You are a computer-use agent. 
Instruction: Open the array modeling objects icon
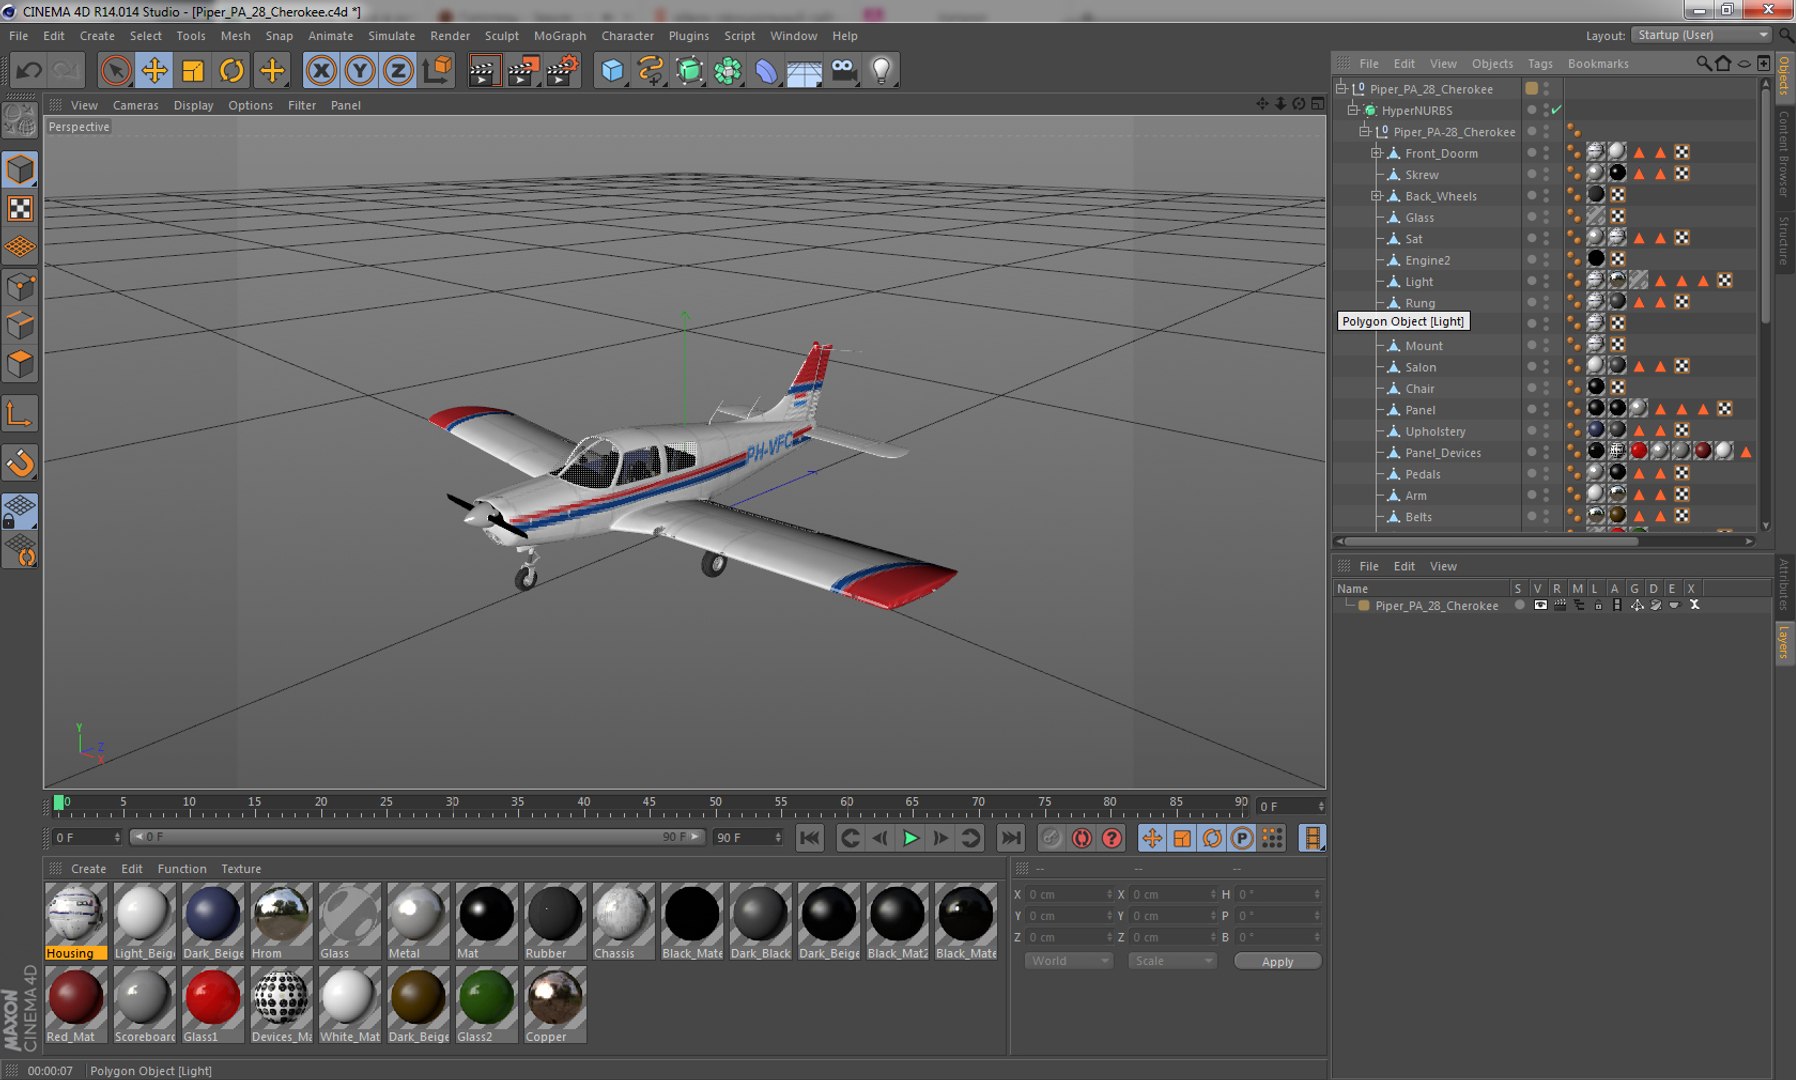click(x=728, y=70)
